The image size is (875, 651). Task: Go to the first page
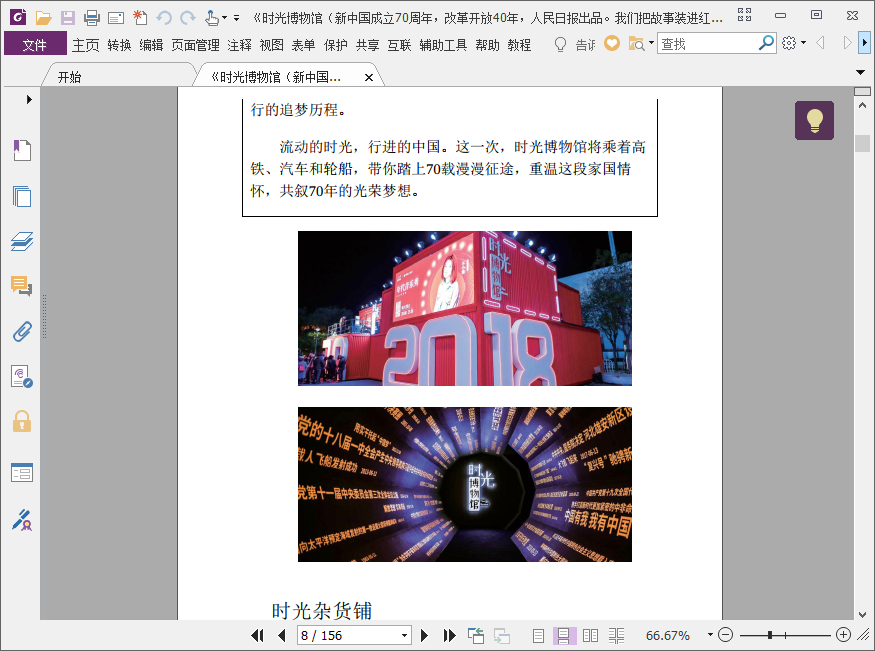click(x=257, y=635)
